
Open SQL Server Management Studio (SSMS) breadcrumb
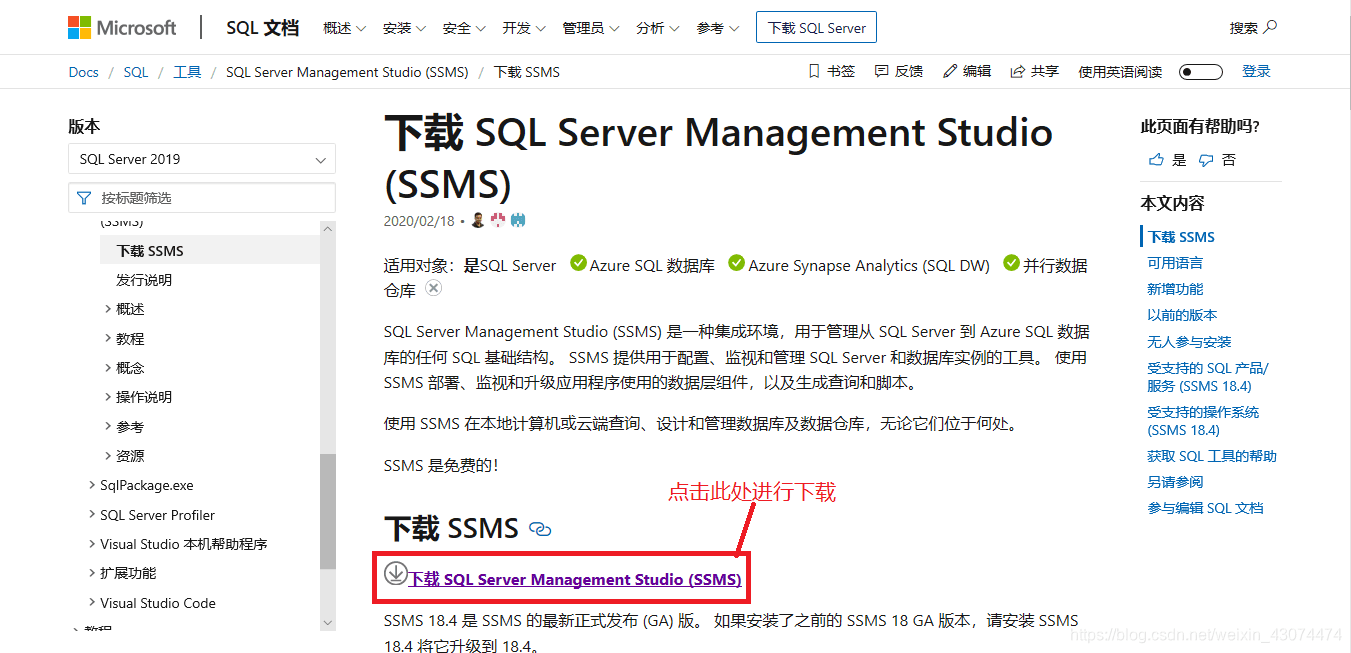(347, 72)
